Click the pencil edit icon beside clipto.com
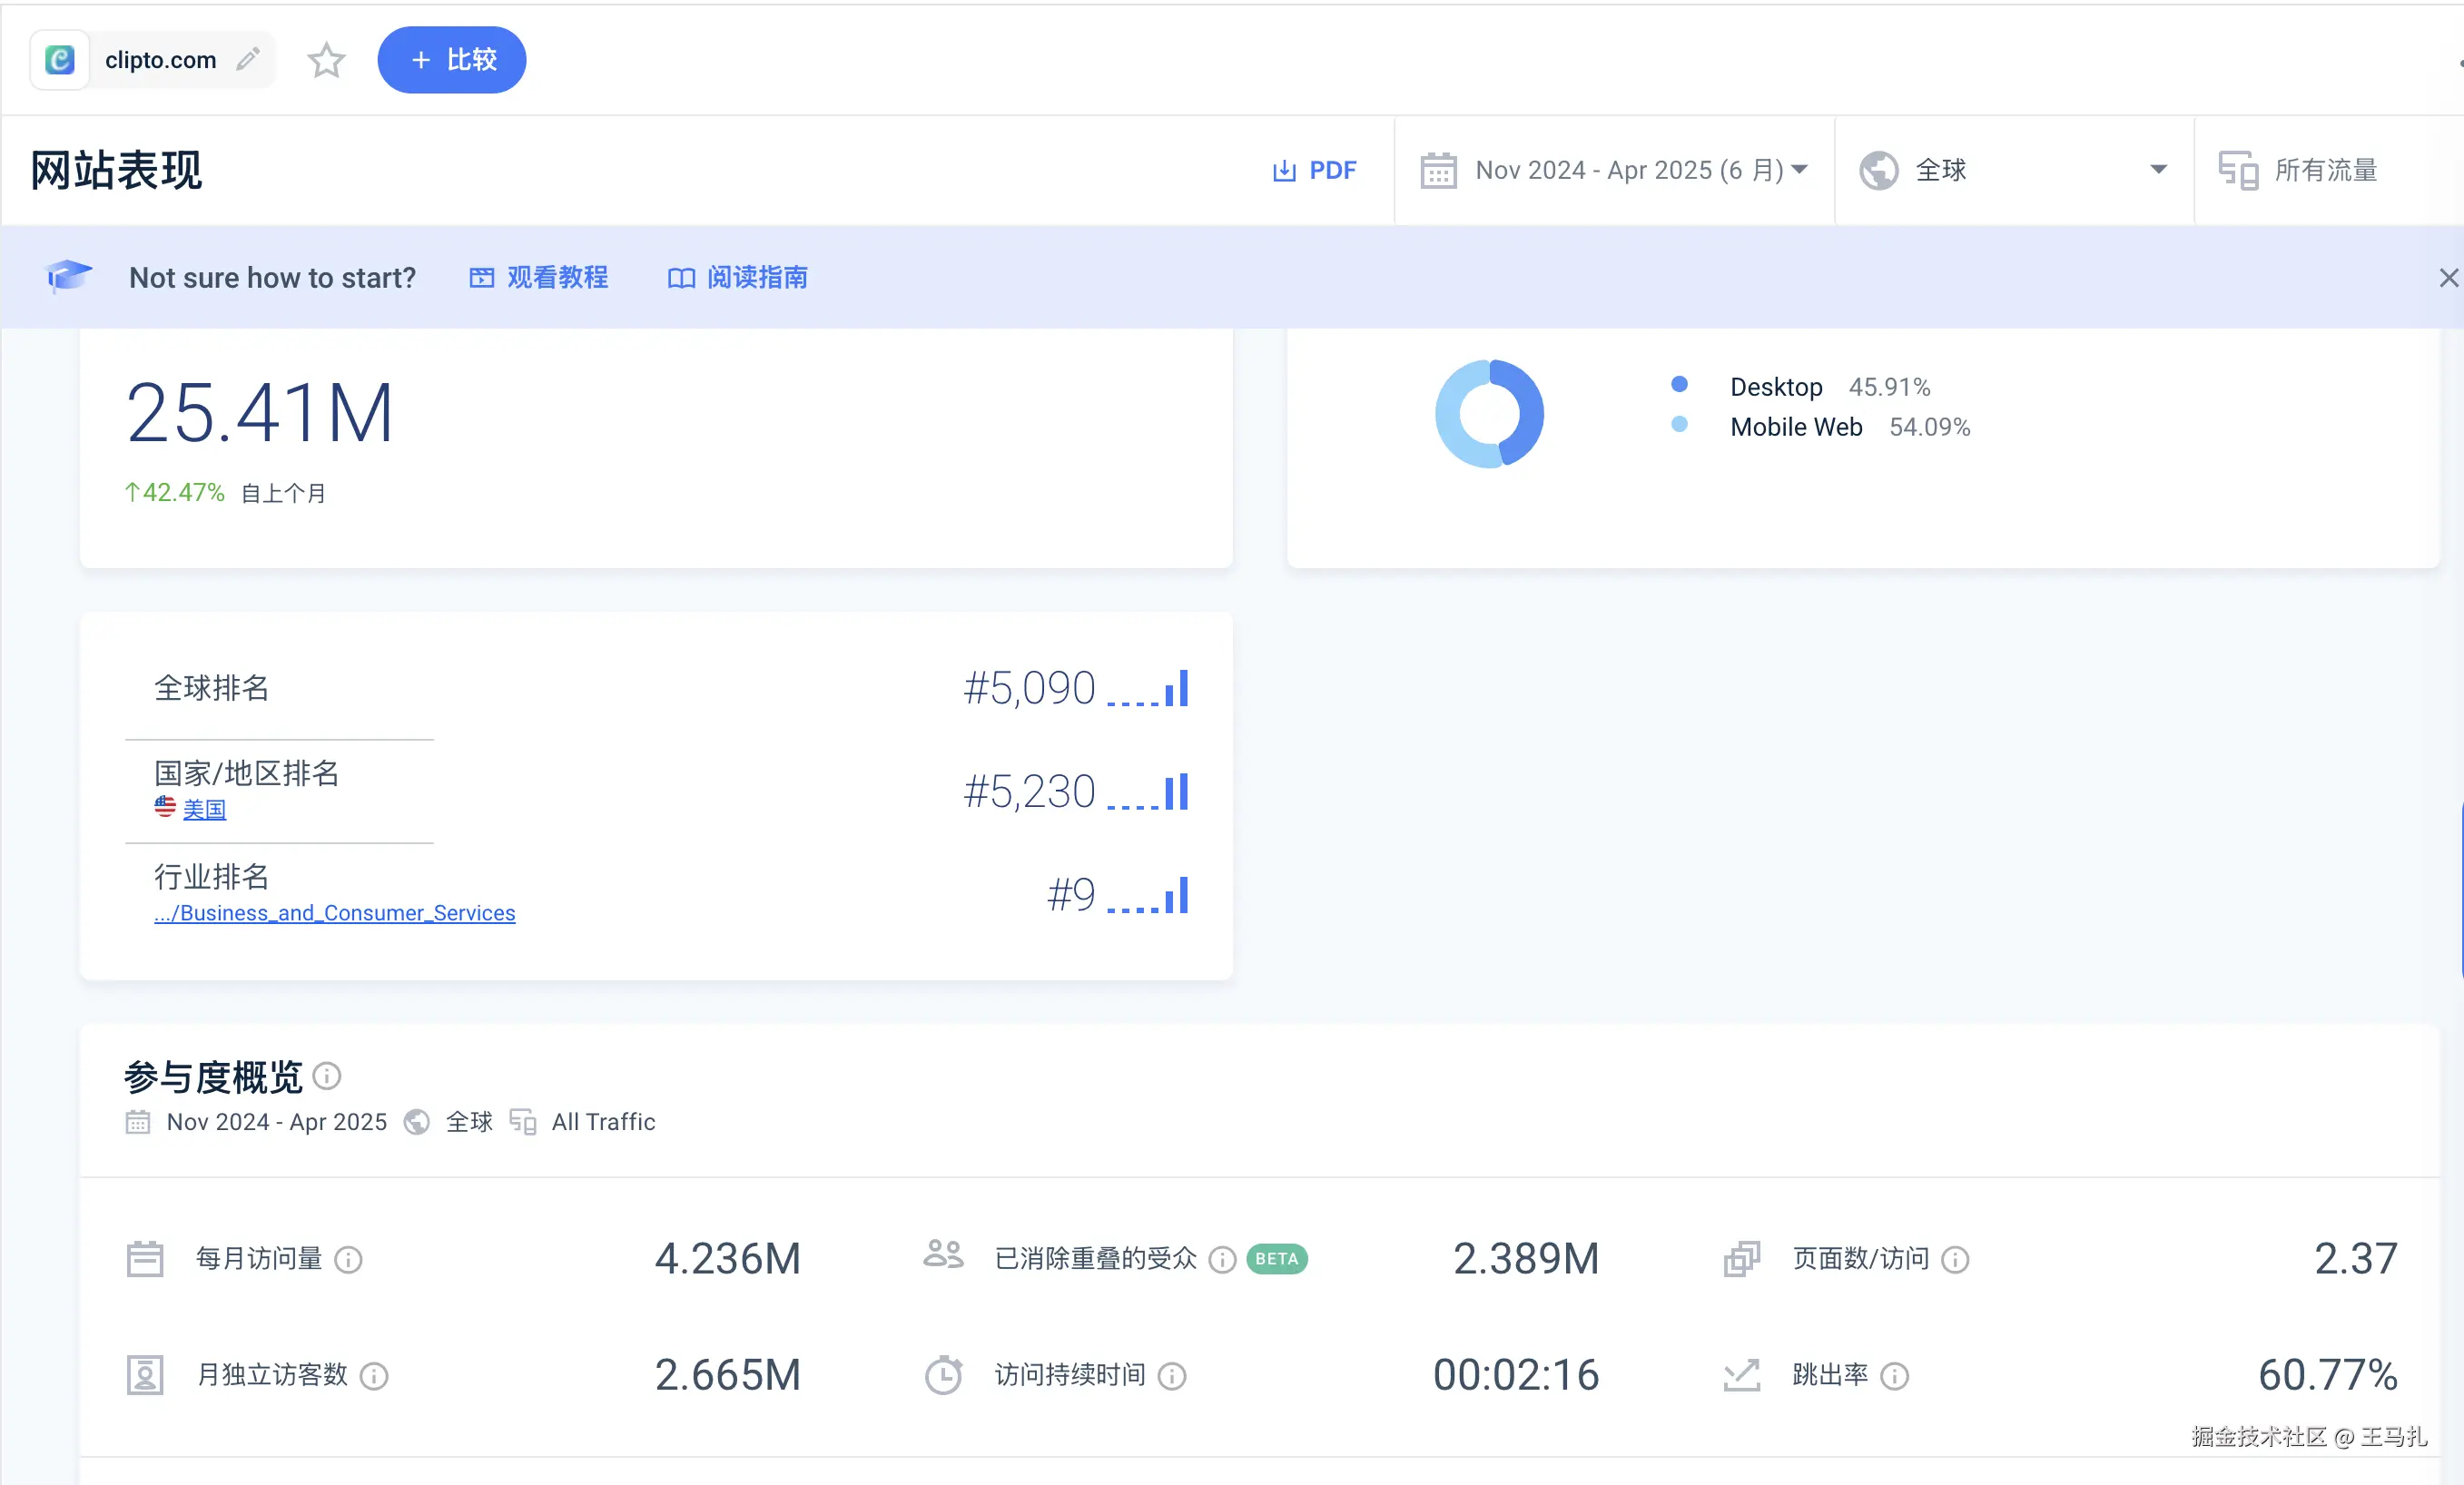The width and height of the screenshot is (2464, 1485). point(248,60)
